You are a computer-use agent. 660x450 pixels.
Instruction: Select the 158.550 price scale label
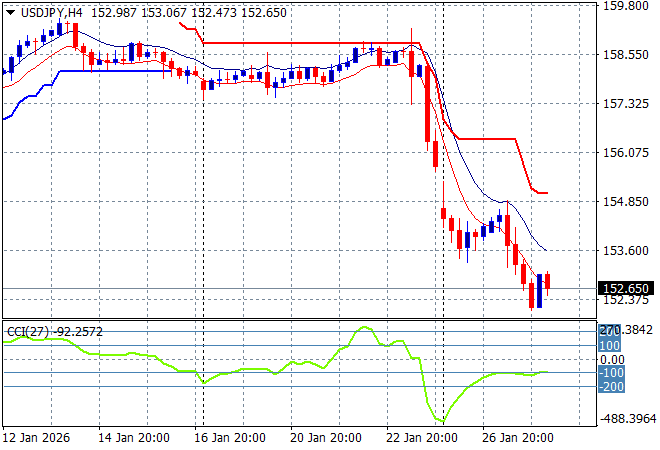625,55
